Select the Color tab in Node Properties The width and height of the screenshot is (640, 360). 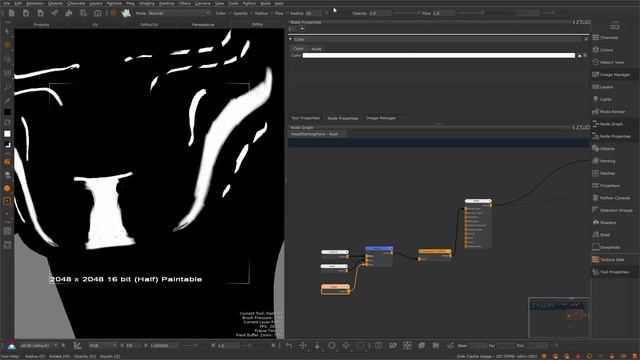click(x=298, y=49)
